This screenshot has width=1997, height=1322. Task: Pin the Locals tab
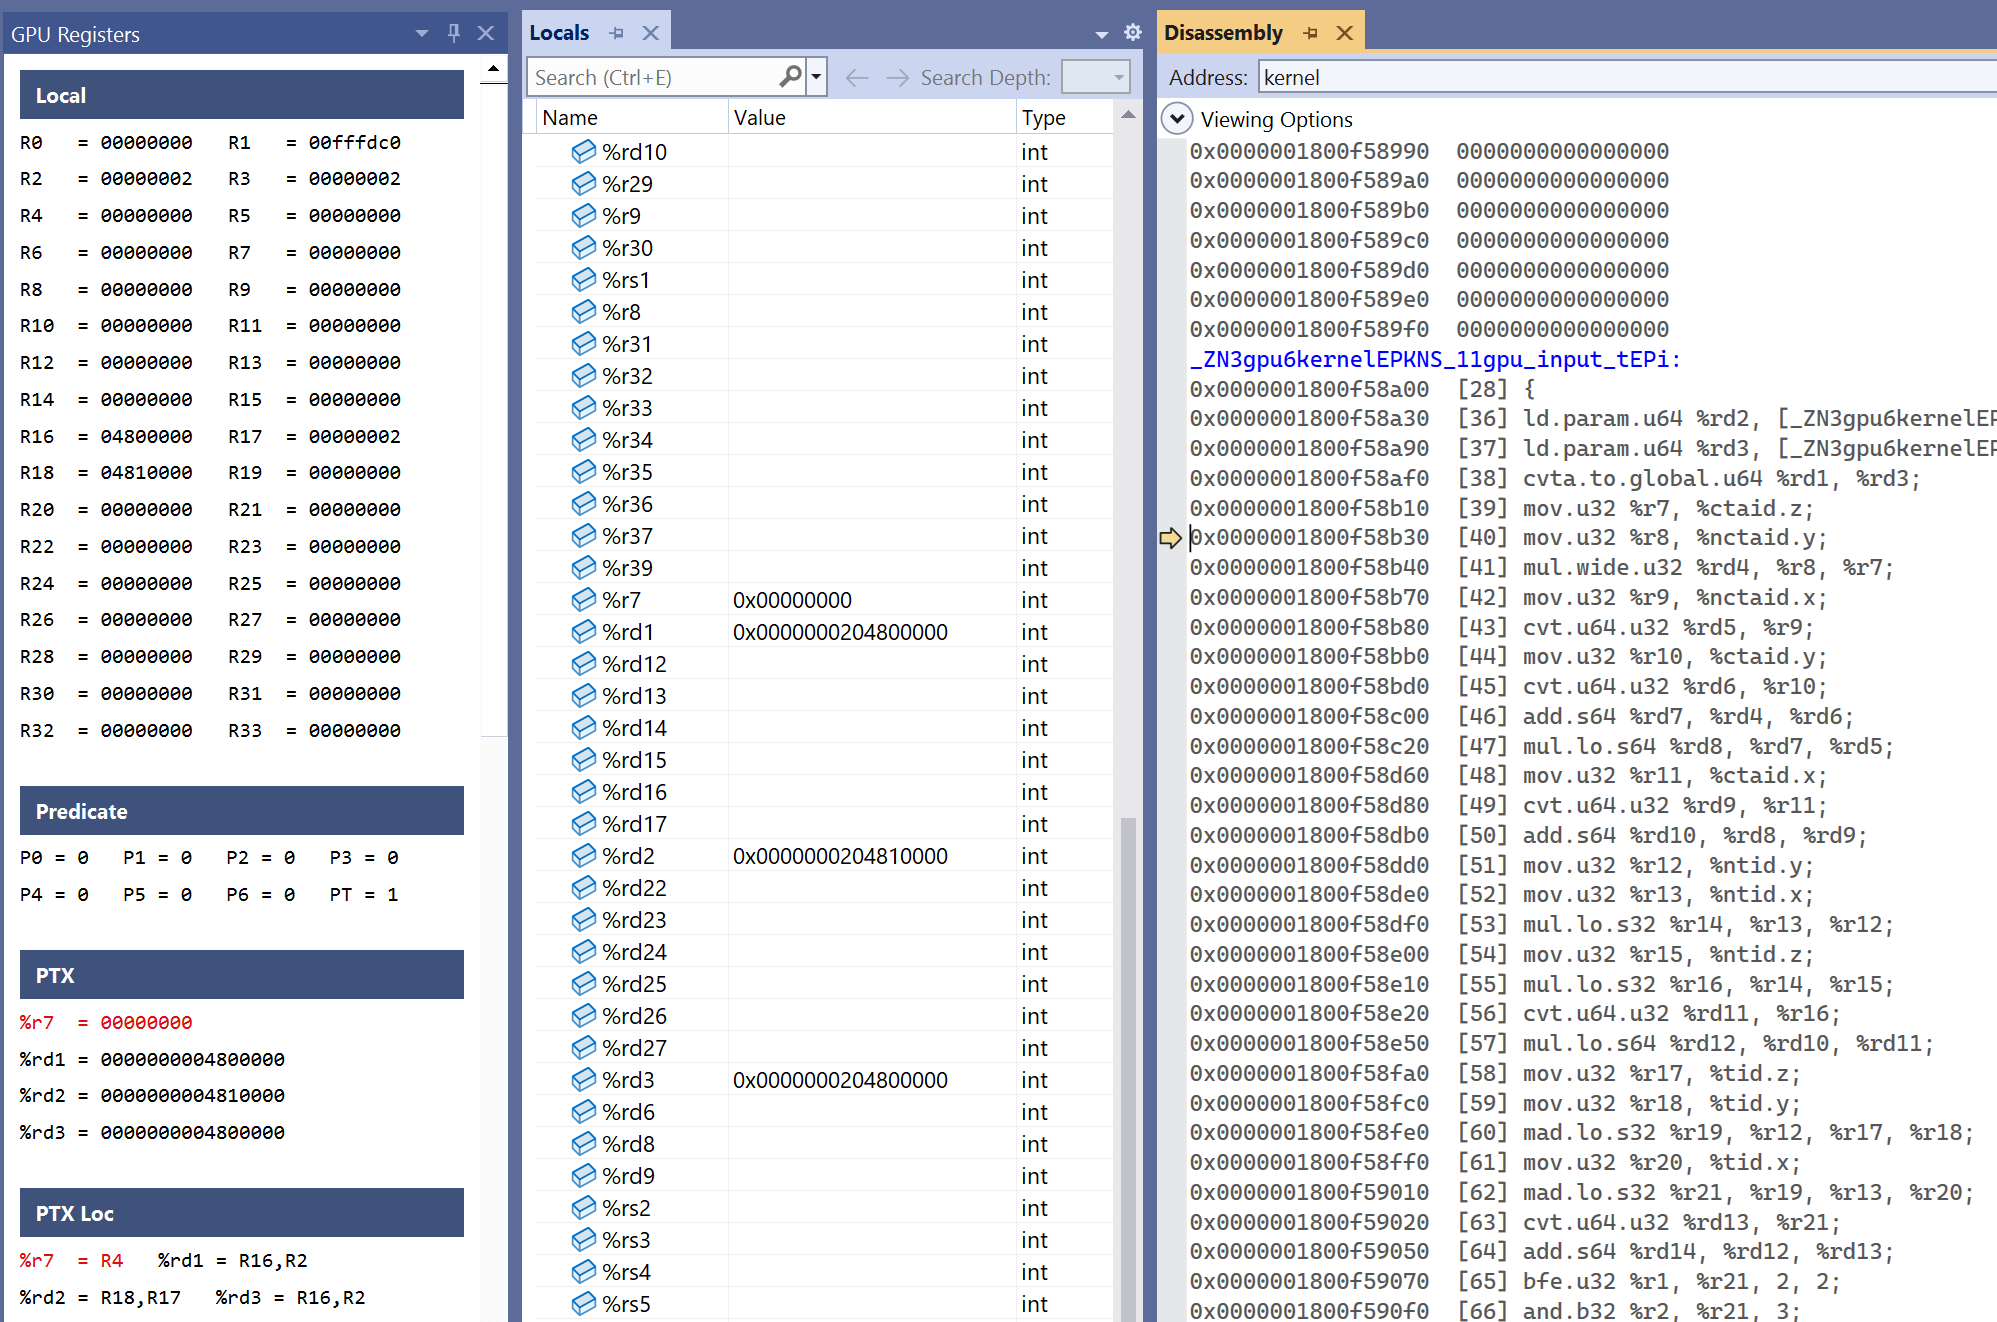point(616,33)
